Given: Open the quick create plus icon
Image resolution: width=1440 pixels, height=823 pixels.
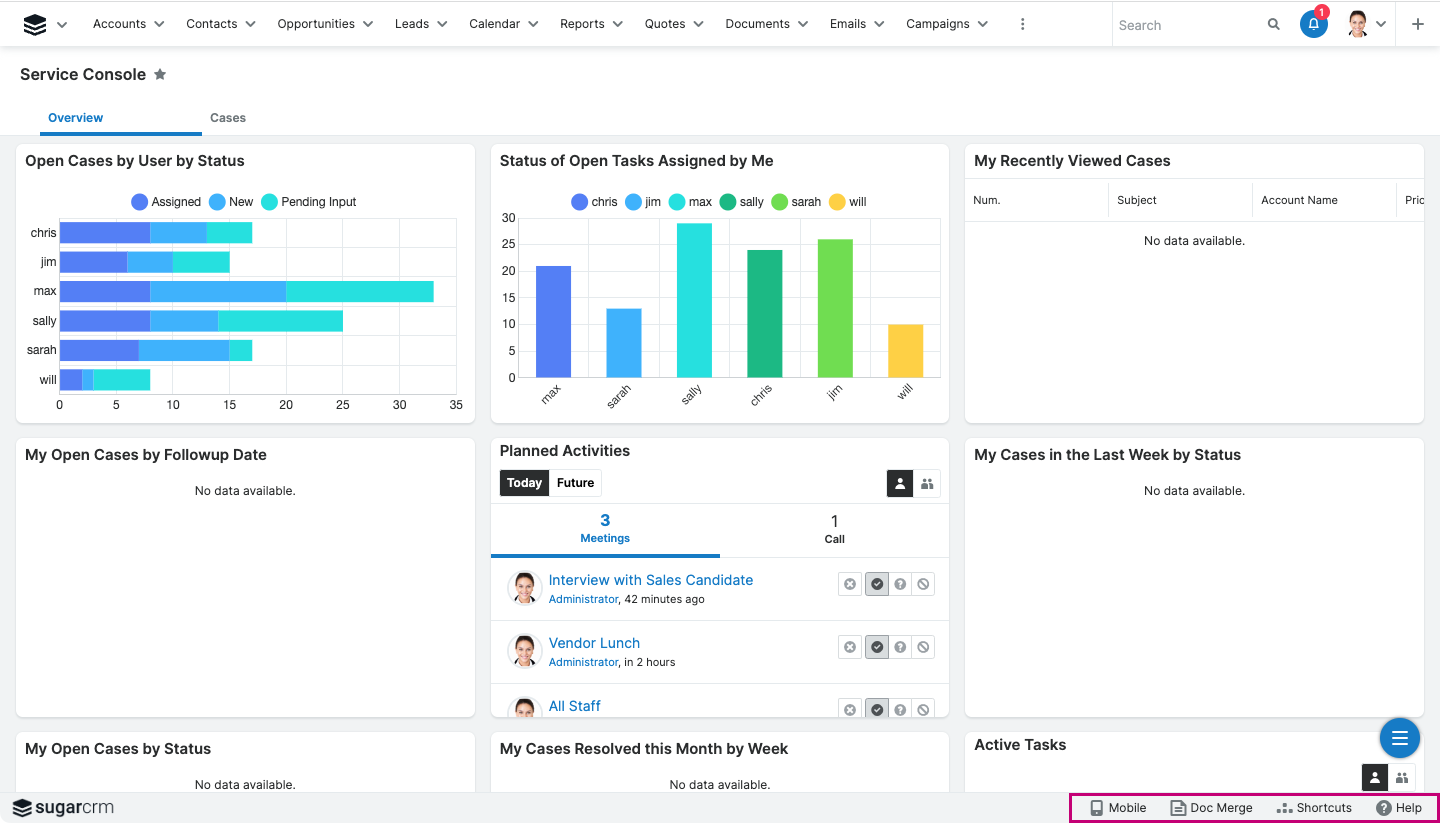Looking at the screenshot, I should 1417,25.
